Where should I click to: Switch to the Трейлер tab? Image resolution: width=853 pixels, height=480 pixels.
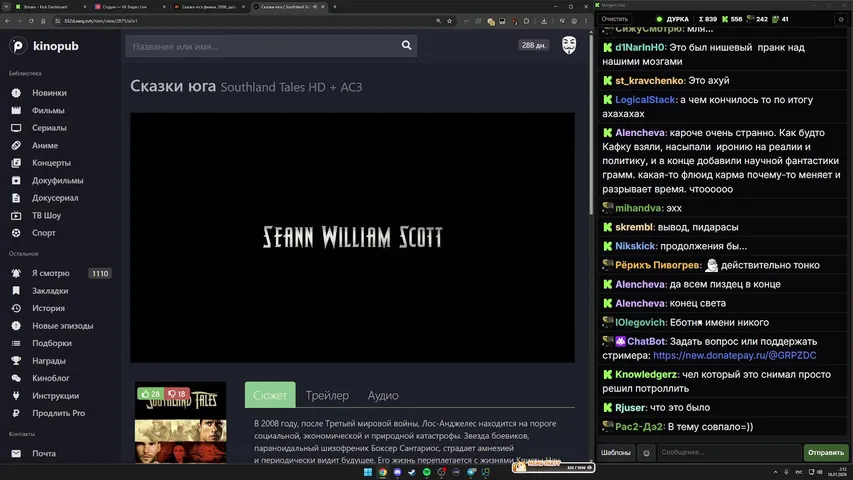(x=327, y=396)
